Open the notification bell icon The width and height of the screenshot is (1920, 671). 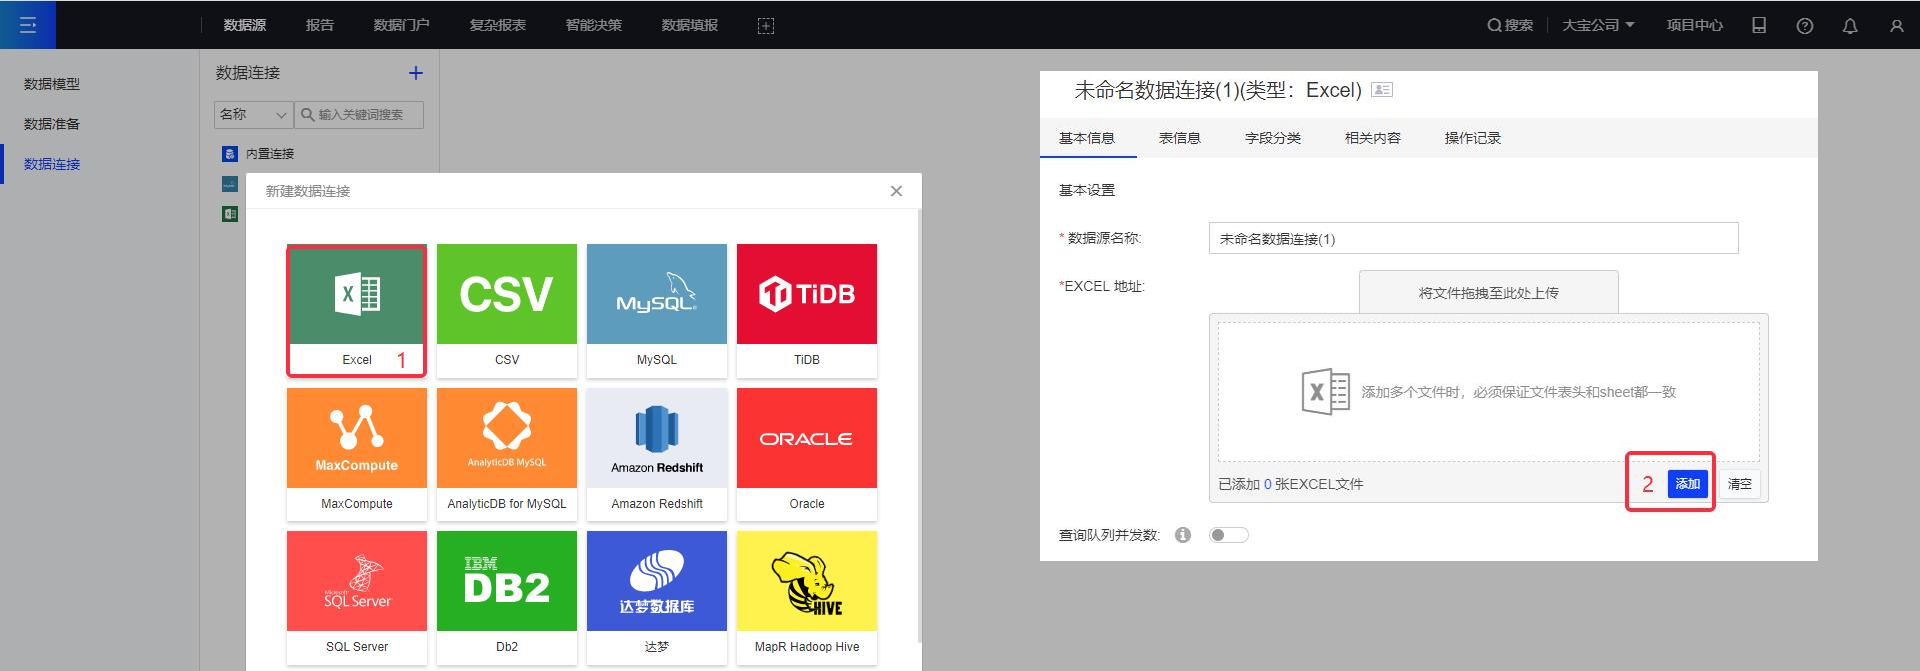[1850, 26]
